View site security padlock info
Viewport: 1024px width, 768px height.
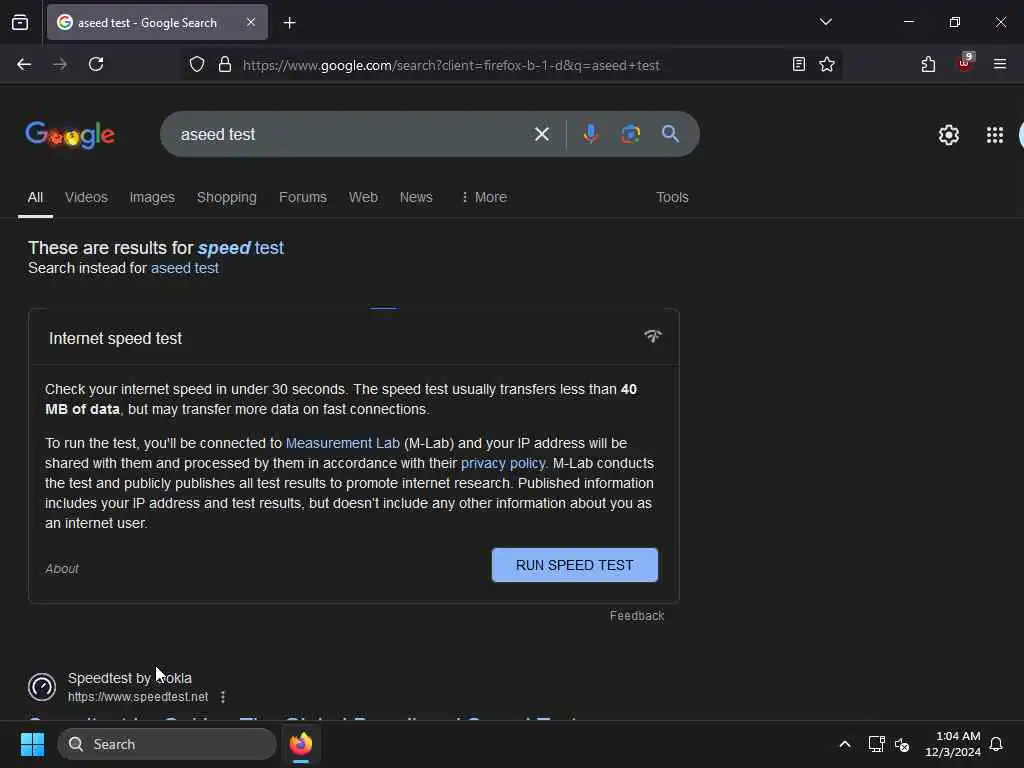[x=225, y=64]
